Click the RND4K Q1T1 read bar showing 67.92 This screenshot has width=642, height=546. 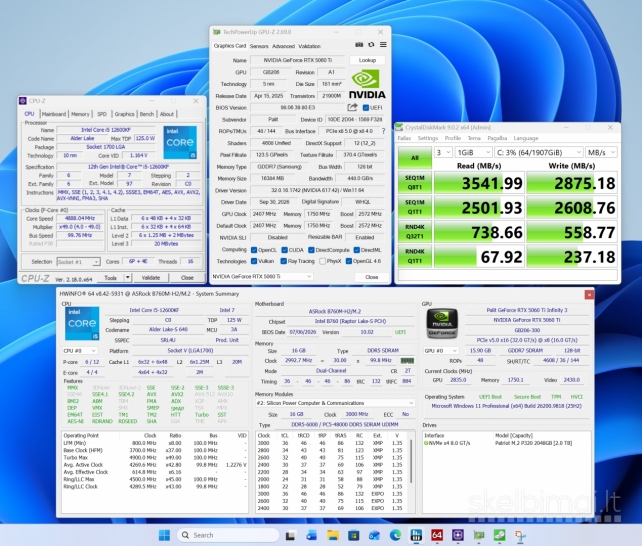[x=479, y=257]
